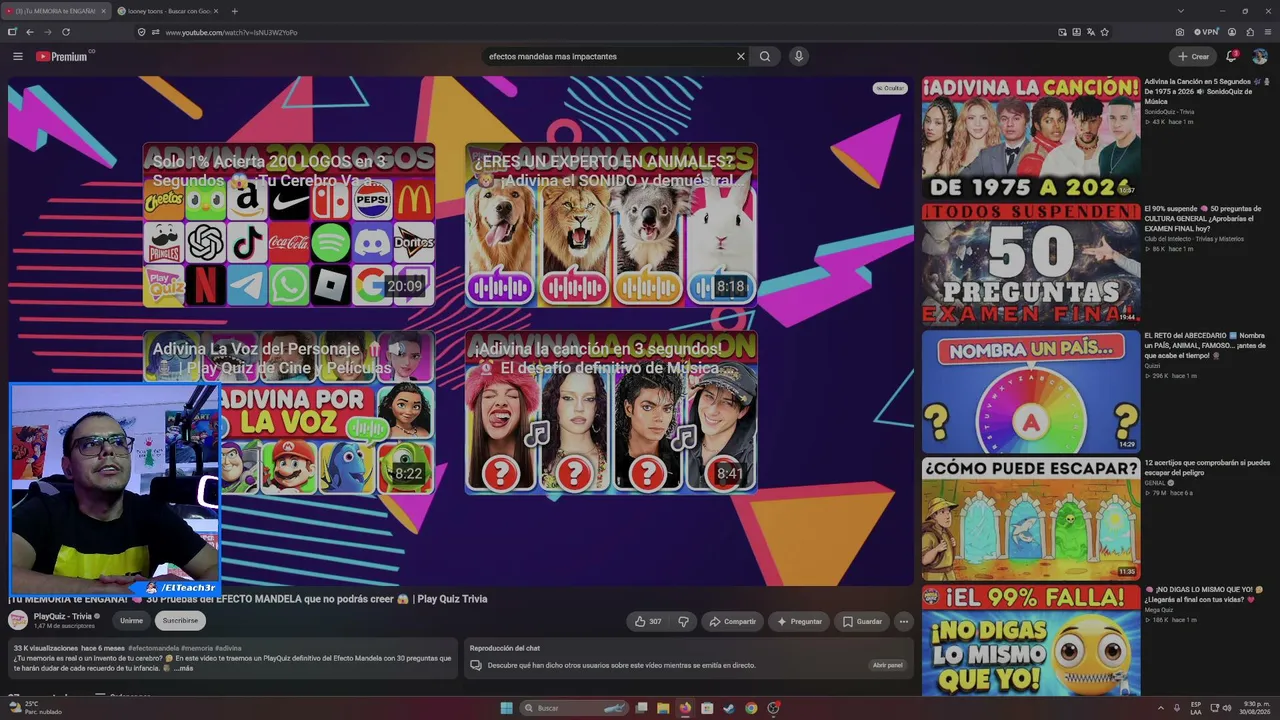
Task: Show hidden tray icons chevron
Action: [x=1161, y=708]
